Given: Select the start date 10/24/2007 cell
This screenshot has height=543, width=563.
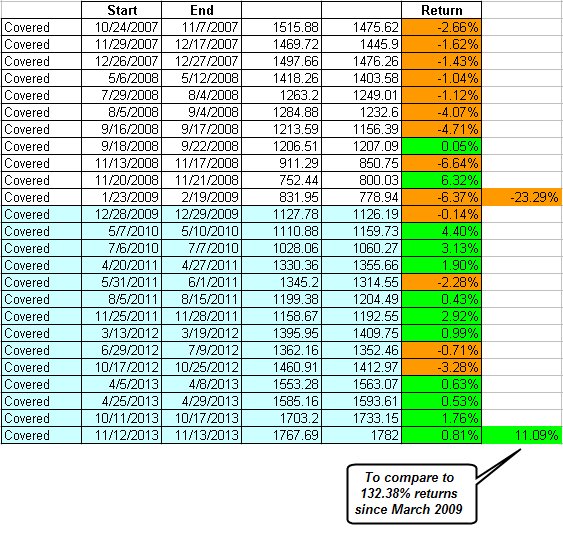Looking at the screenshot, I should click(x=121, y=27).
